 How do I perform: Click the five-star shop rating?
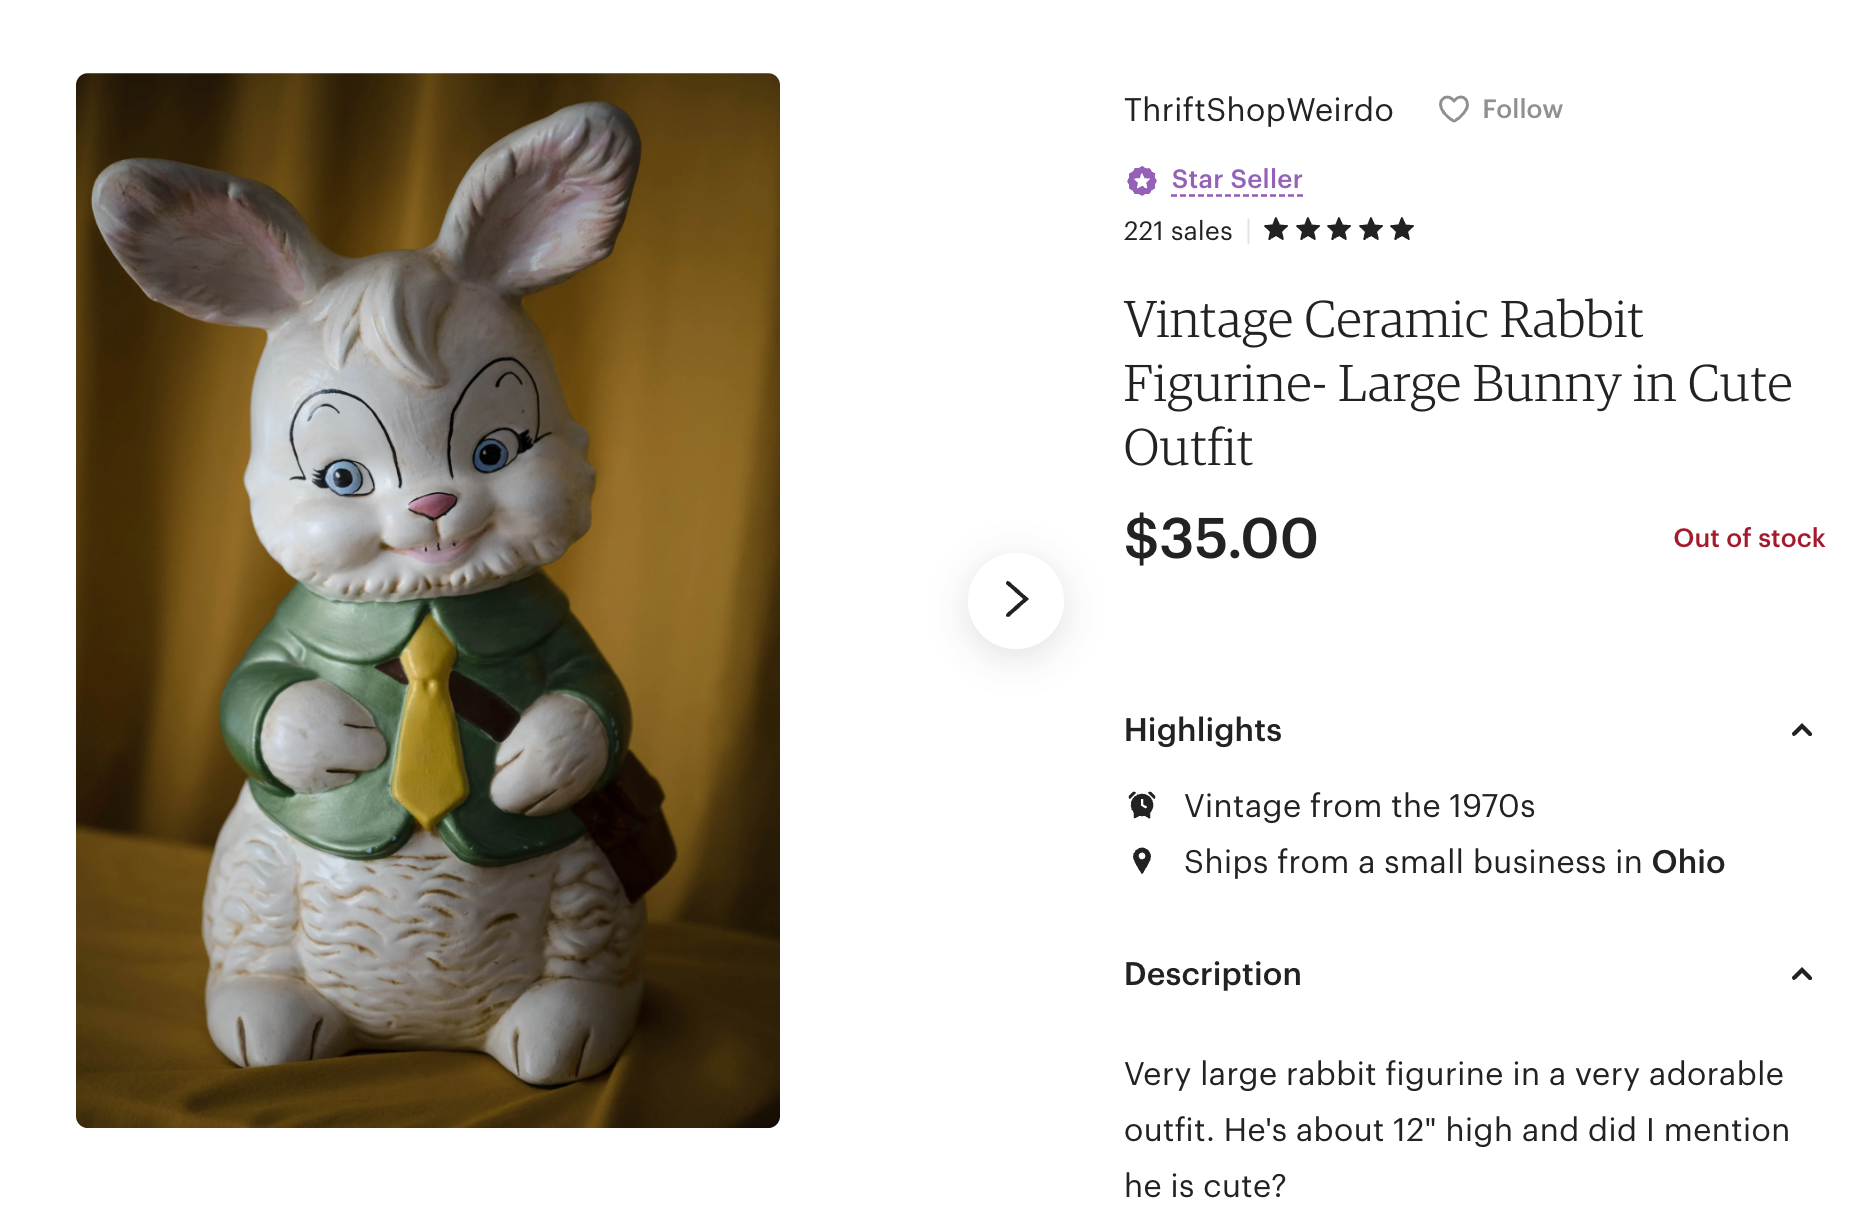(1338, 230)
